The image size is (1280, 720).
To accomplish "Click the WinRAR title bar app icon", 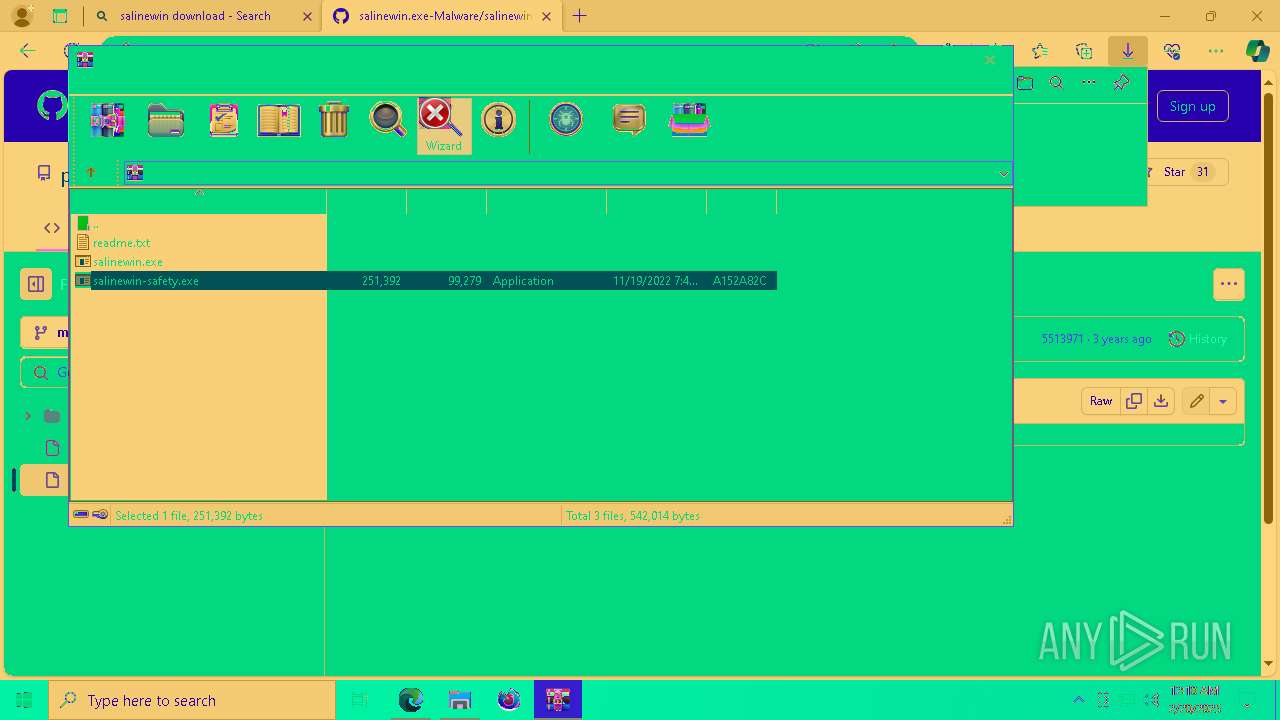I will coord(85,60).
